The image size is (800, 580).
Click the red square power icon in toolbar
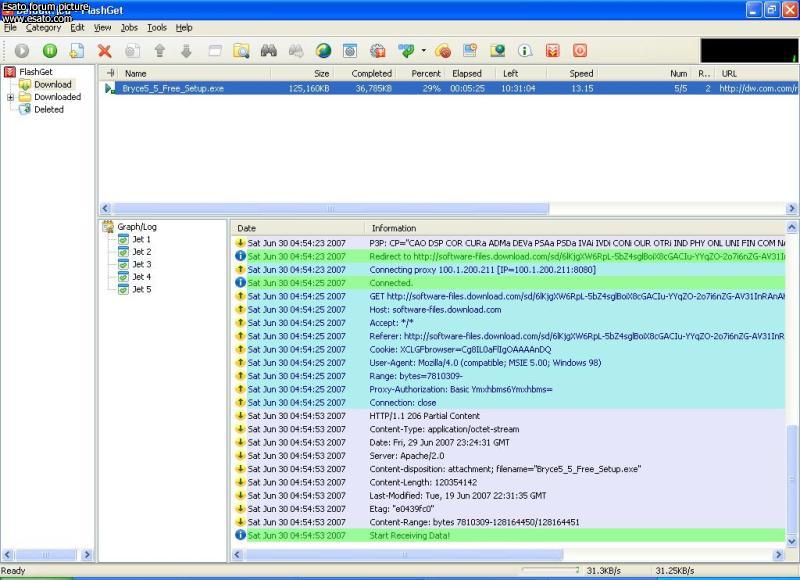(580, 51)
